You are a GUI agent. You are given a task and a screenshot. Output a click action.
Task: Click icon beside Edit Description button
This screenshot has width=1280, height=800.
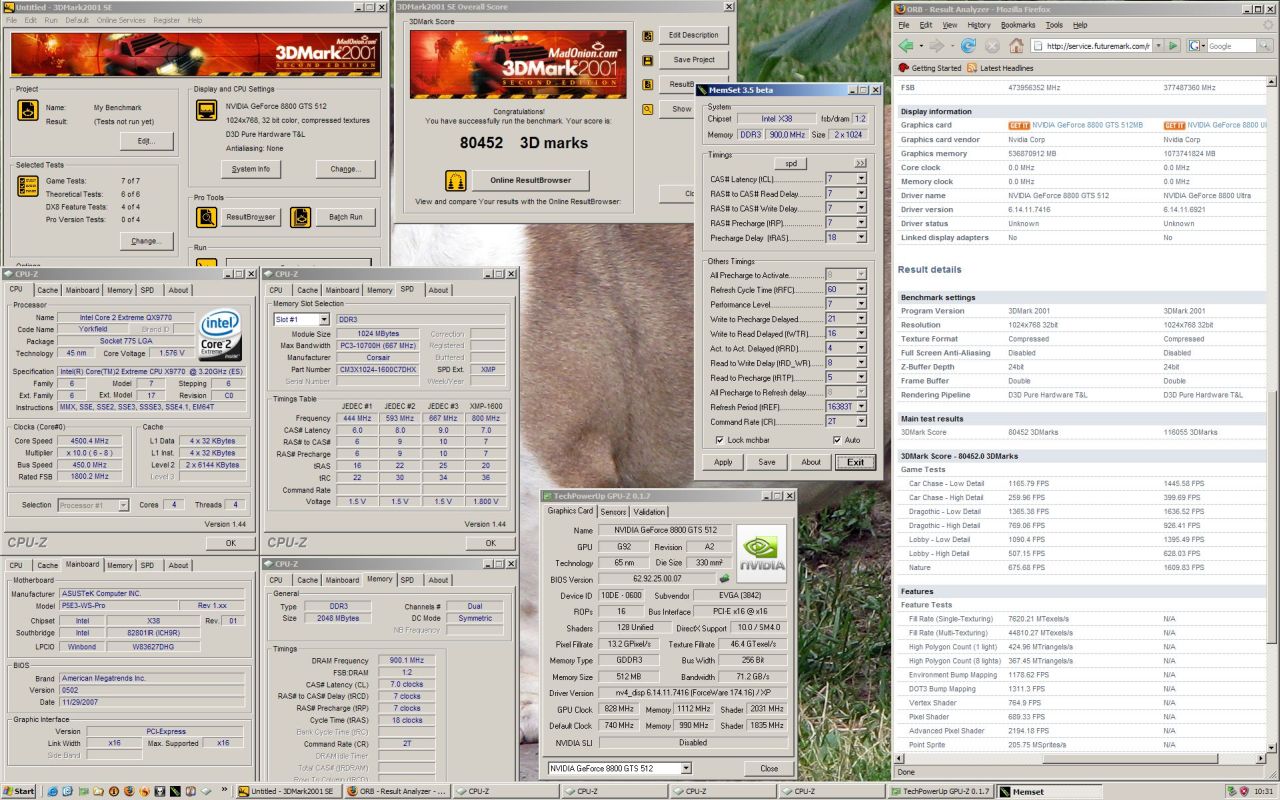point(648,35)
